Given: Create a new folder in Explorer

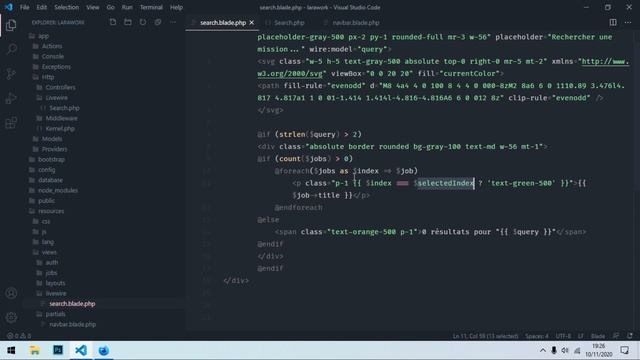Looking at the screenshot, I should (128, 22).
